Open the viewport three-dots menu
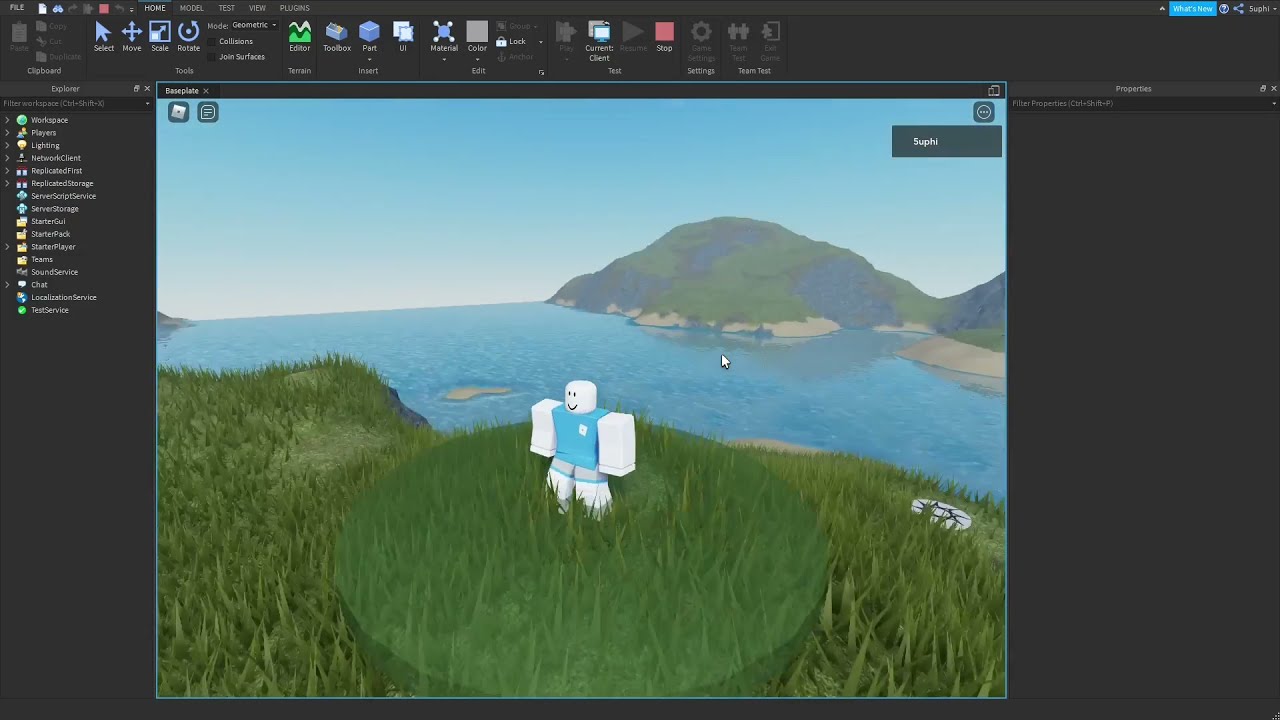 [984, 112]
